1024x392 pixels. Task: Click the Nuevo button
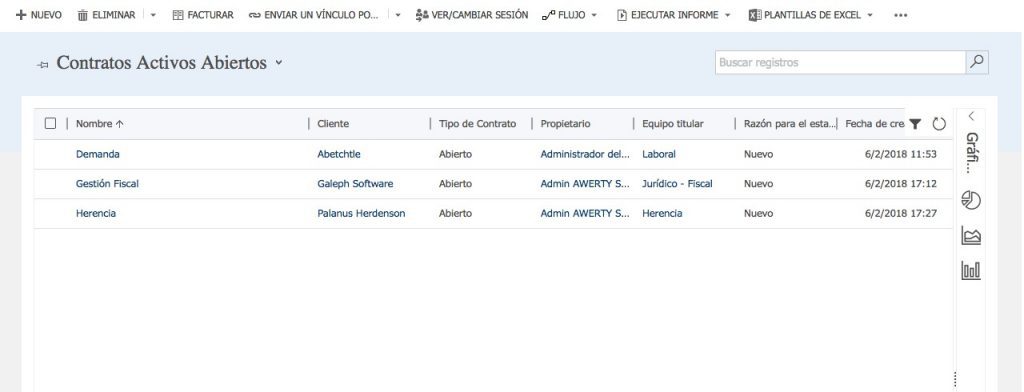click(39, 15)
